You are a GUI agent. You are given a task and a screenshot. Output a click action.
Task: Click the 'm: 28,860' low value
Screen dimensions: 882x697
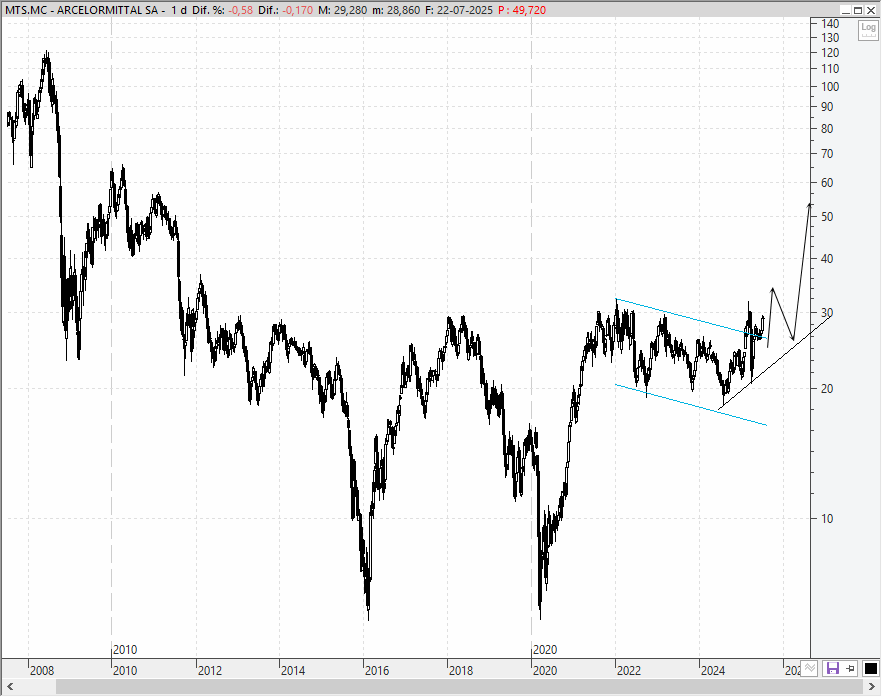pyautogui.click(x=394, y=10)
